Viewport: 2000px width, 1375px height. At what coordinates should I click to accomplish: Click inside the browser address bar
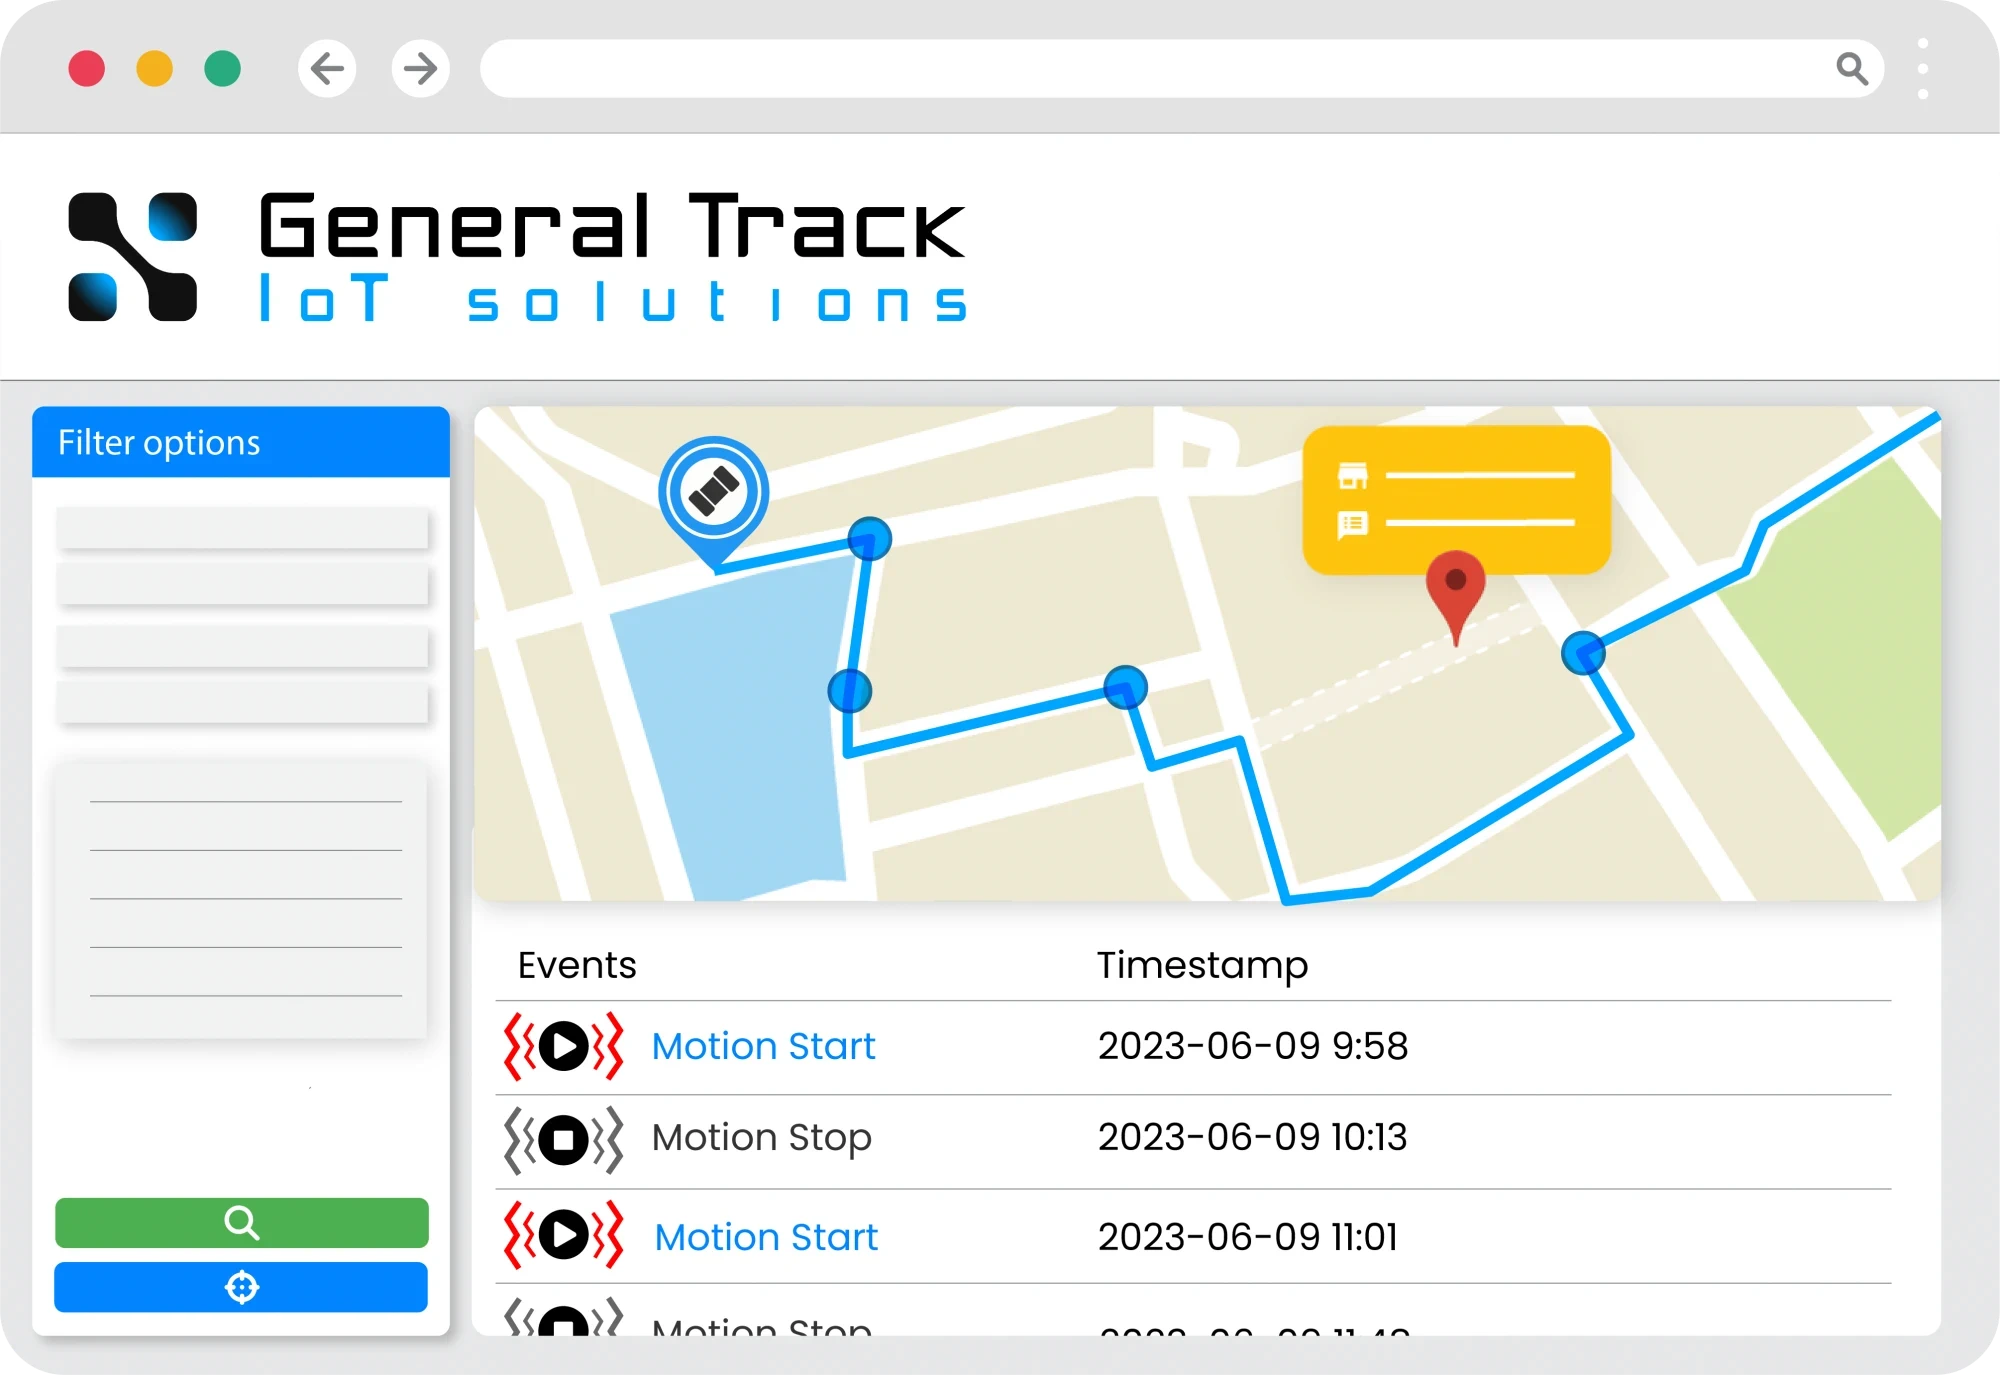1150,69
